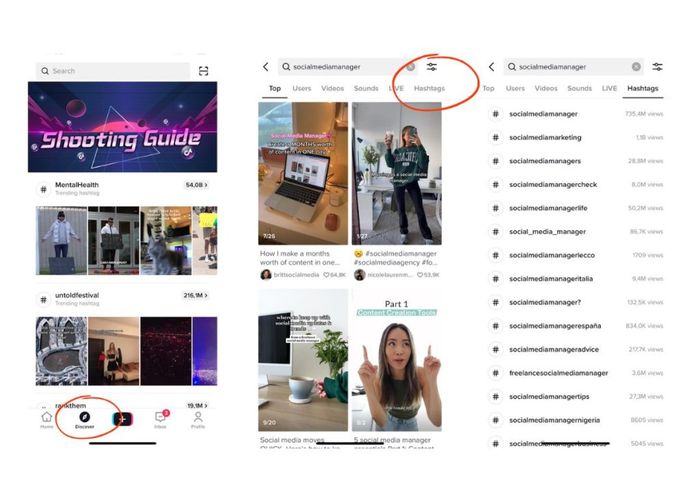
Task: Like the nicolelauren video heart 53.9K
Action: click(420, 275)
